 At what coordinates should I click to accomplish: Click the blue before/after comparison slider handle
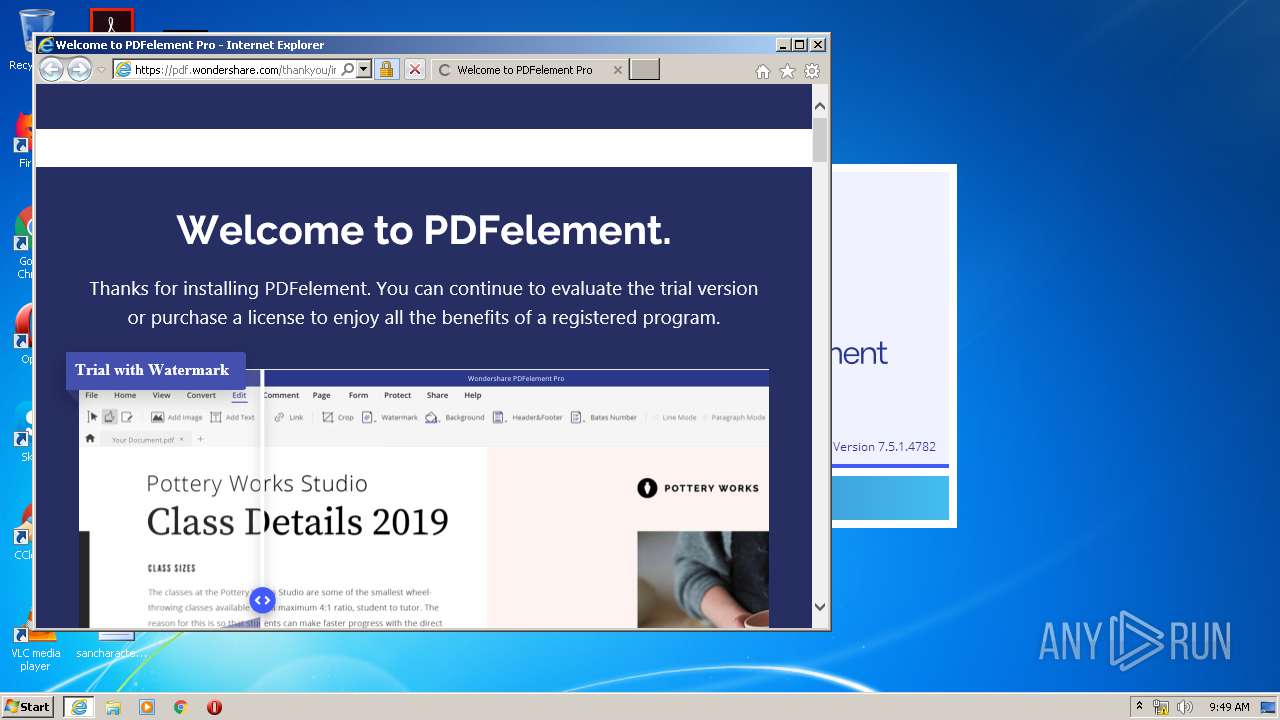tap(262, 600)
